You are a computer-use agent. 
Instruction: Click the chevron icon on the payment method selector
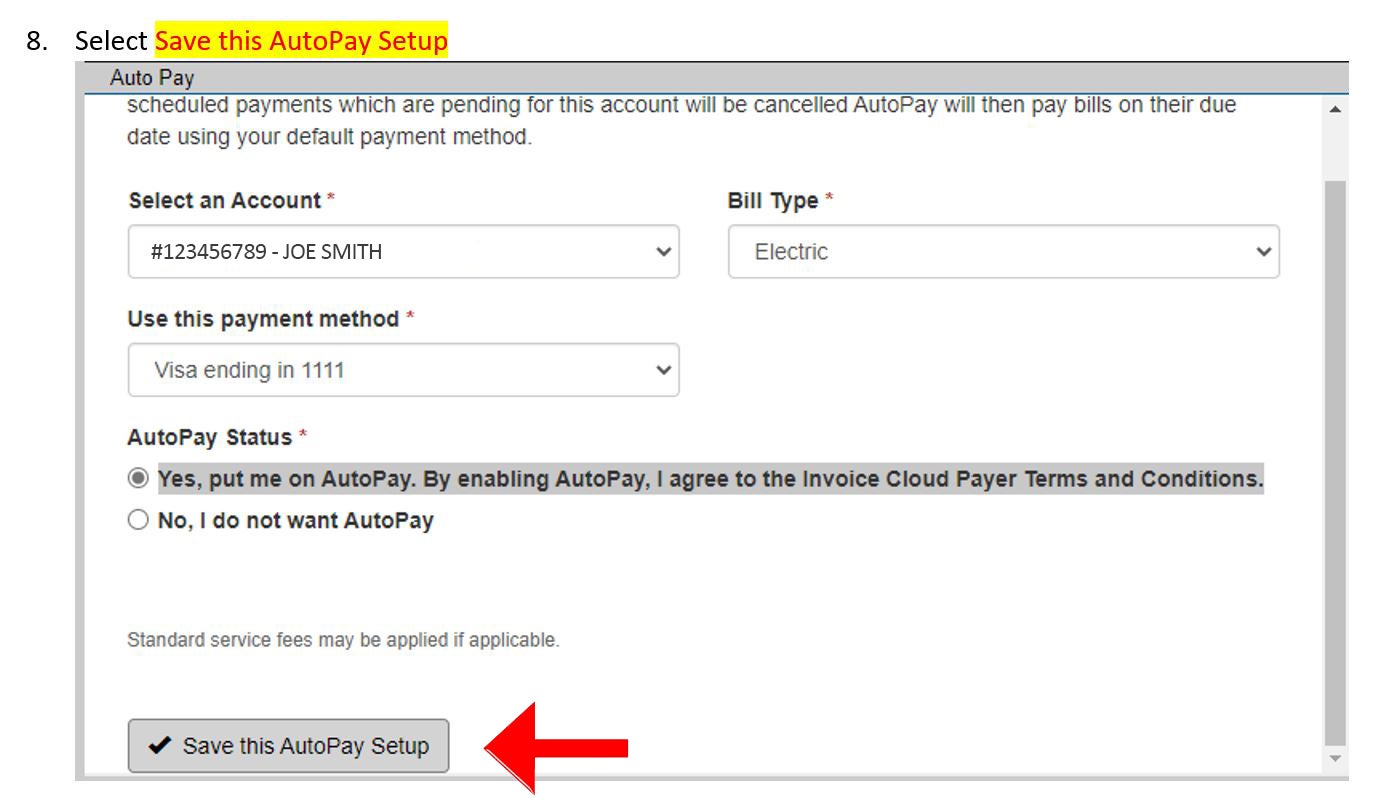[661, 369]
